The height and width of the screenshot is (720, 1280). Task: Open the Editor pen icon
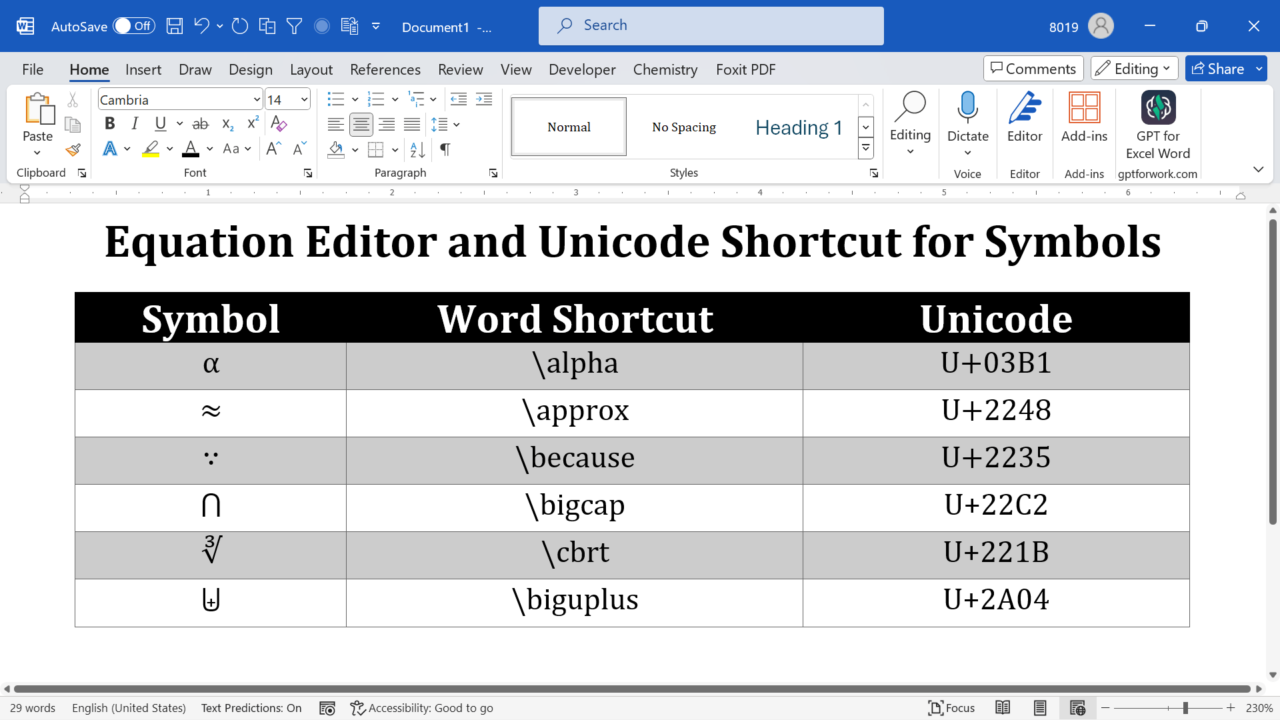click(1024, 108)
